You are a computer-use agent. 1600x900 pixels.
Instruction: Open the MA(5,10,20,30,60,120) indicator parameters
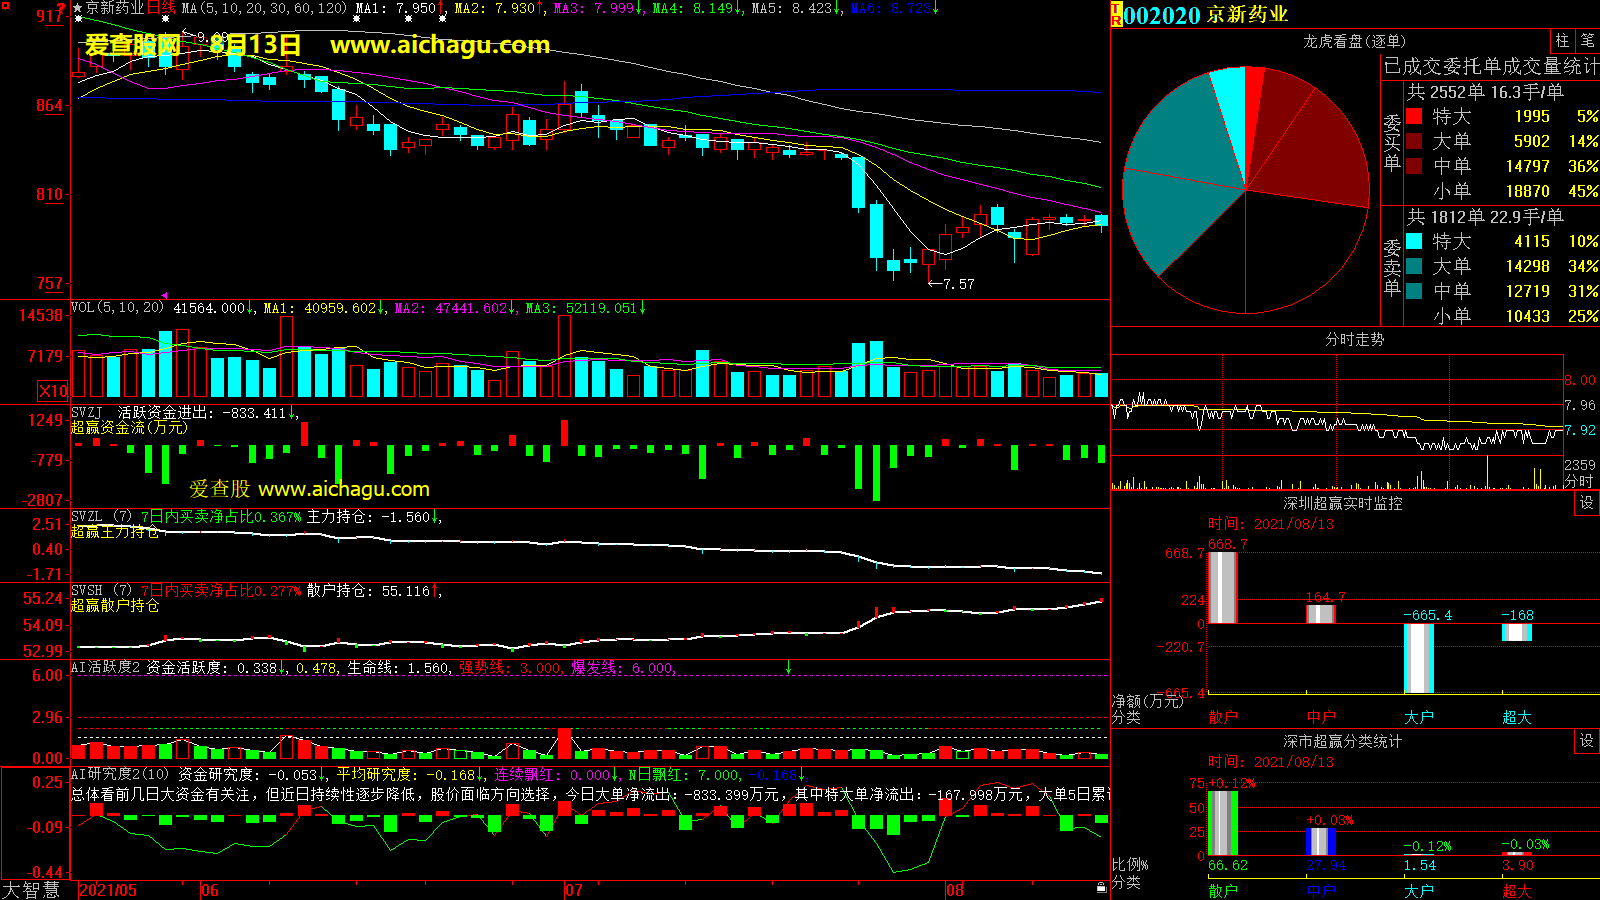[264, 8]
